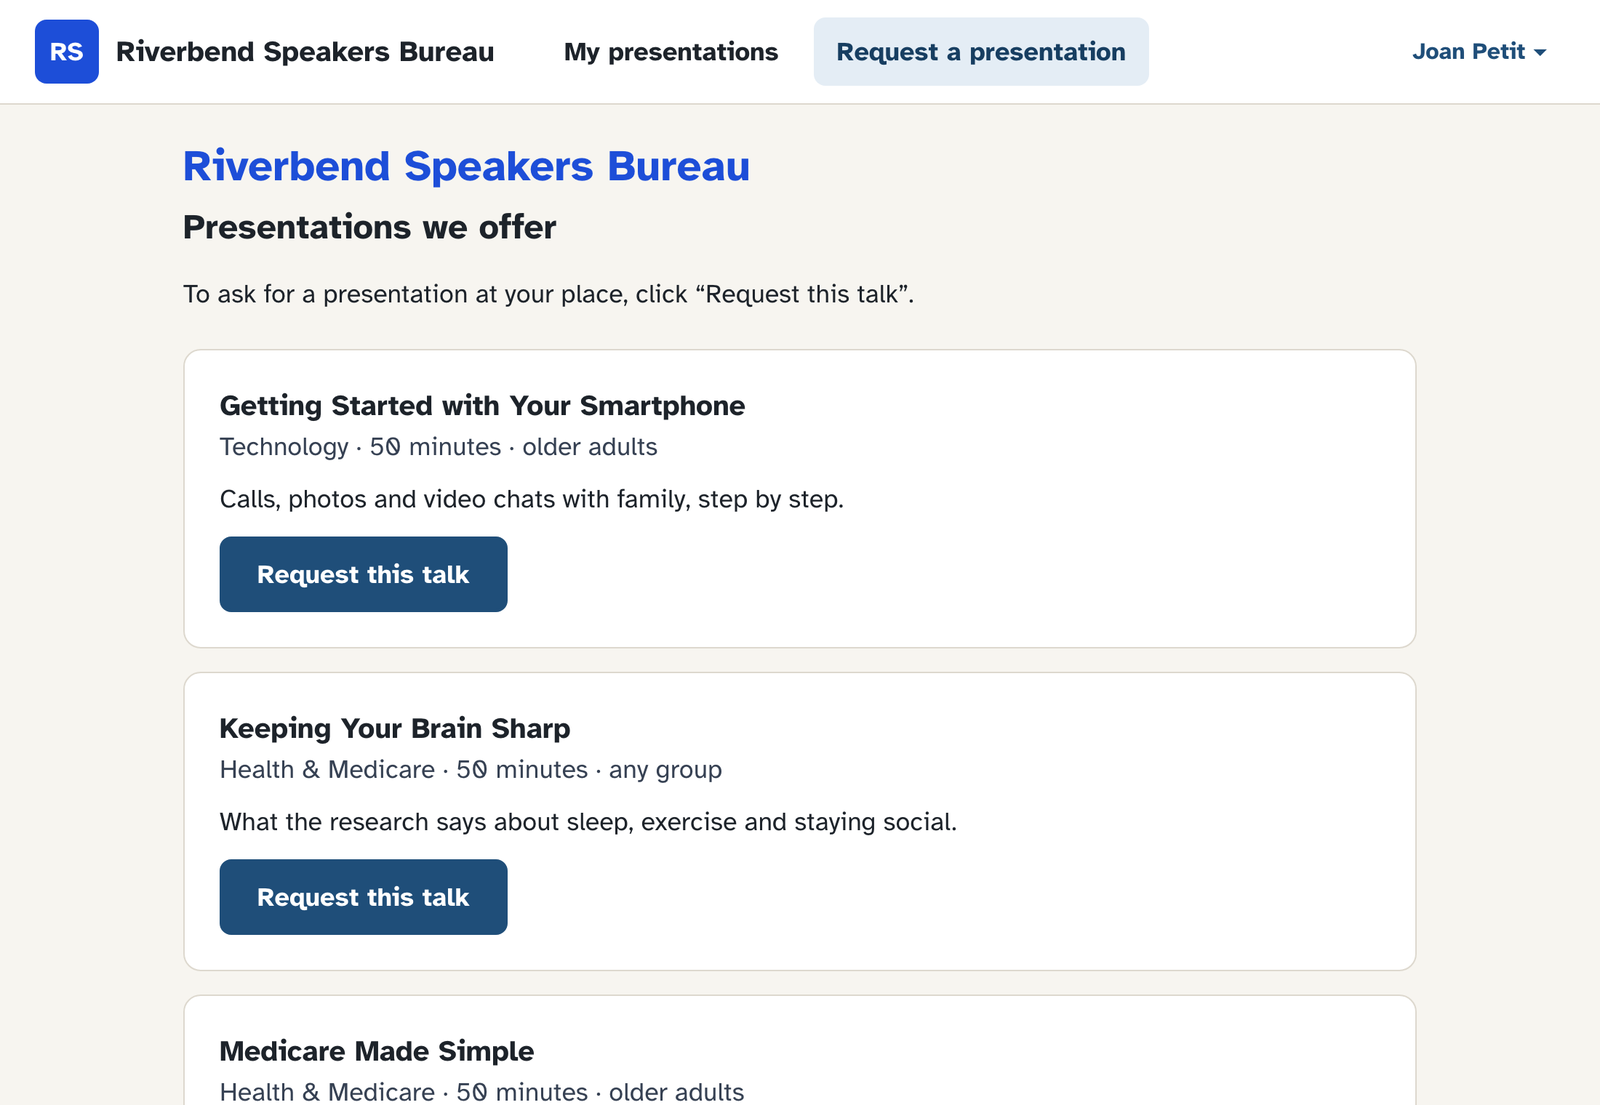Expand the Joan Petit account menu
The height and width of the screenshot is (1105, 1600).
tap(1479, 52)
